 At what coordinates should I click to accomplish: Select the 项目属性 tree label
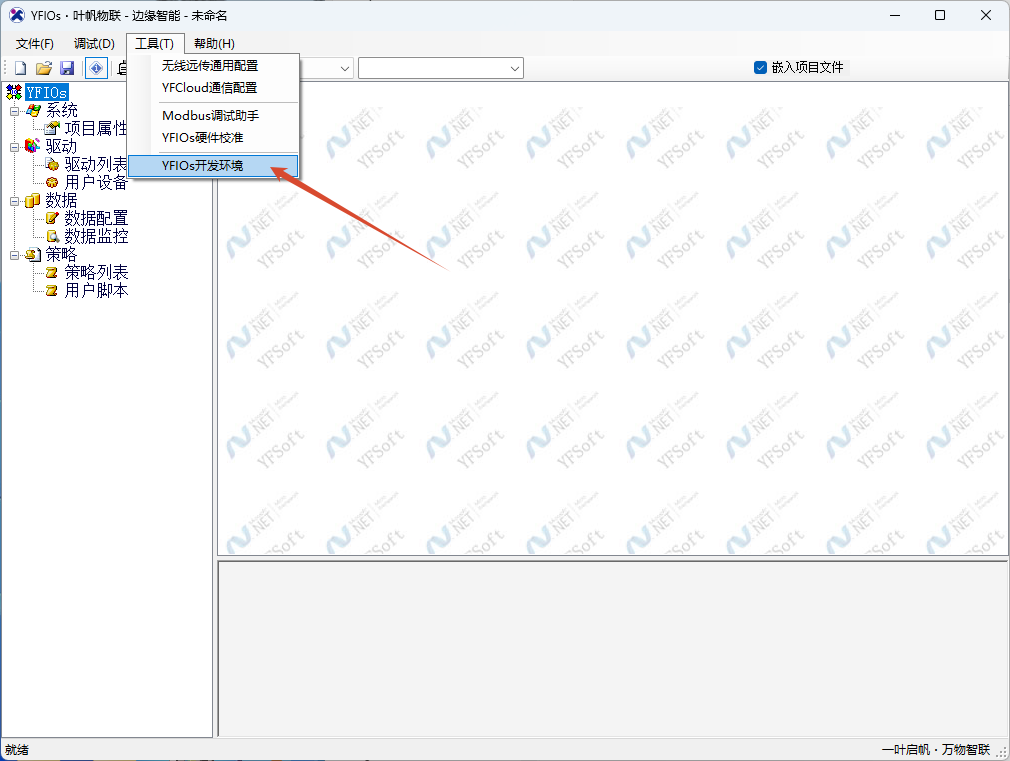click(x=95, y=128)
